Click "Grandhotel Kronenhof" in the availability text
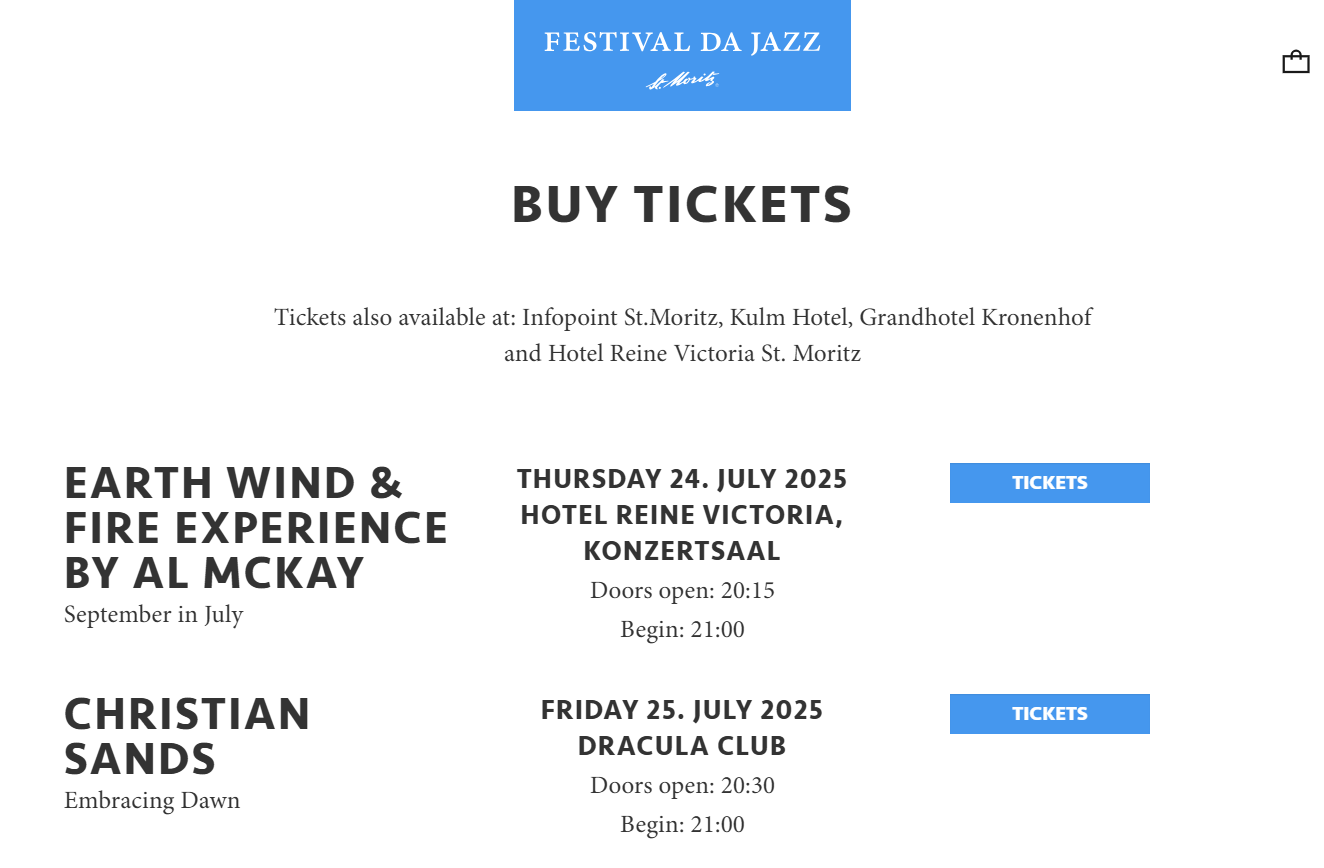 click(x=975, y=318)
